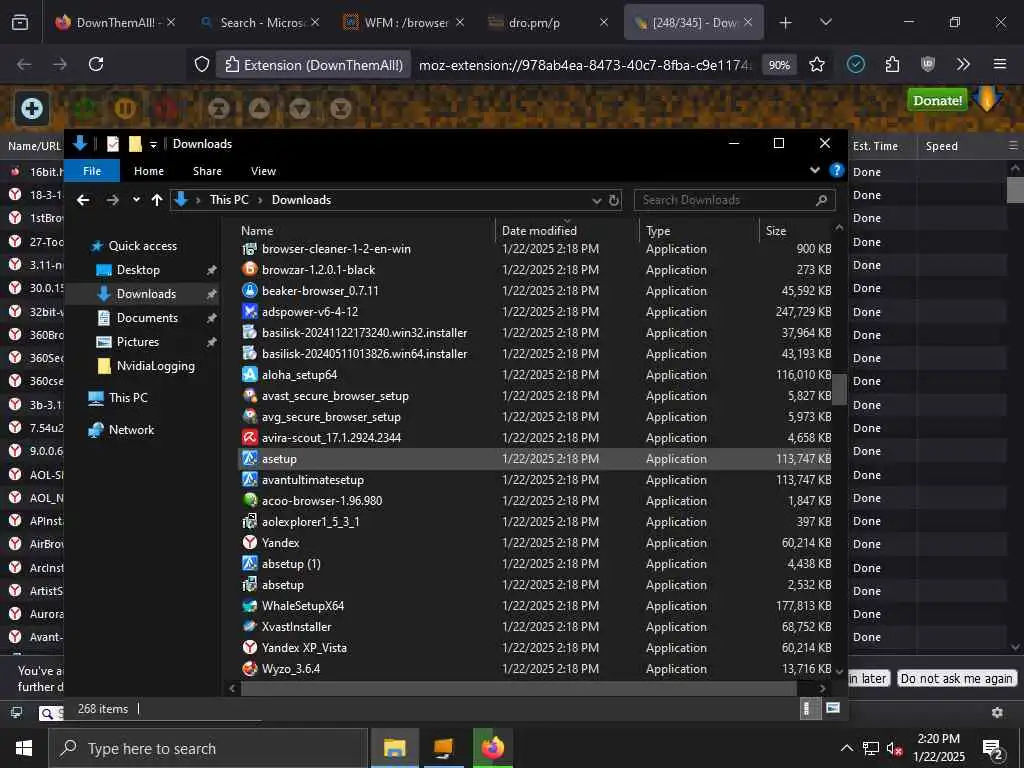Show hidden system tray icons

(846, 748)
